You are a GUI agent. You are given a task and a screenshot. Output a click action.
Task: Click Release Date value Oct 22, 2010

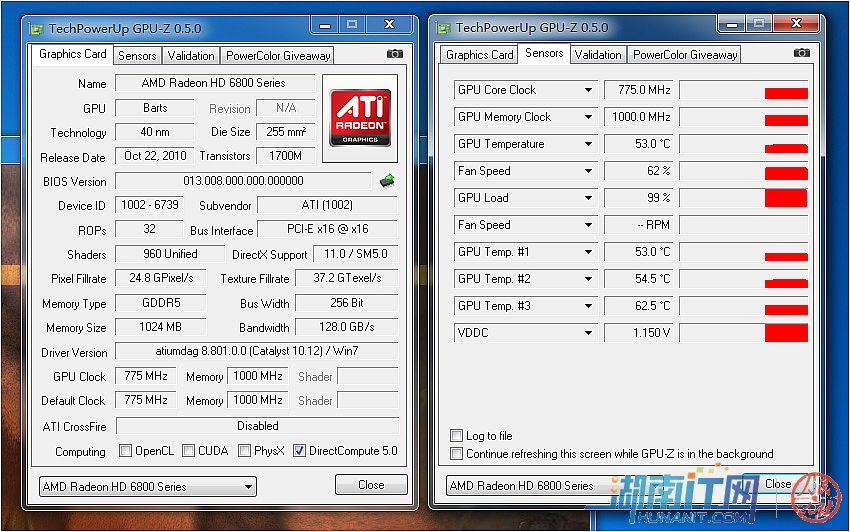155,156
